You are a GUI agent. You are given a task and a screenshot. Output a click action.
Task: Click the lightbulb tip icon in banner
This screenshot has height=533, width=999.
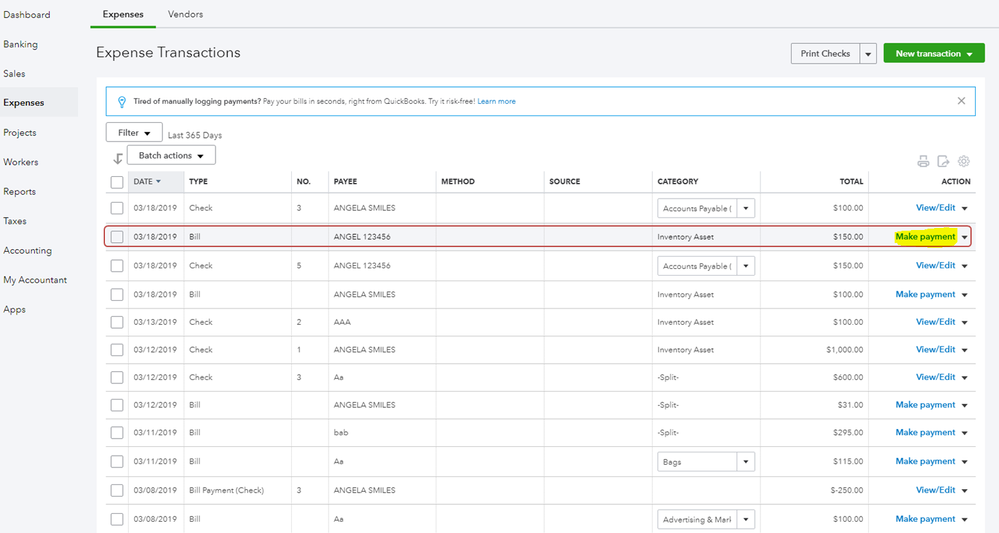coord(122,101)
